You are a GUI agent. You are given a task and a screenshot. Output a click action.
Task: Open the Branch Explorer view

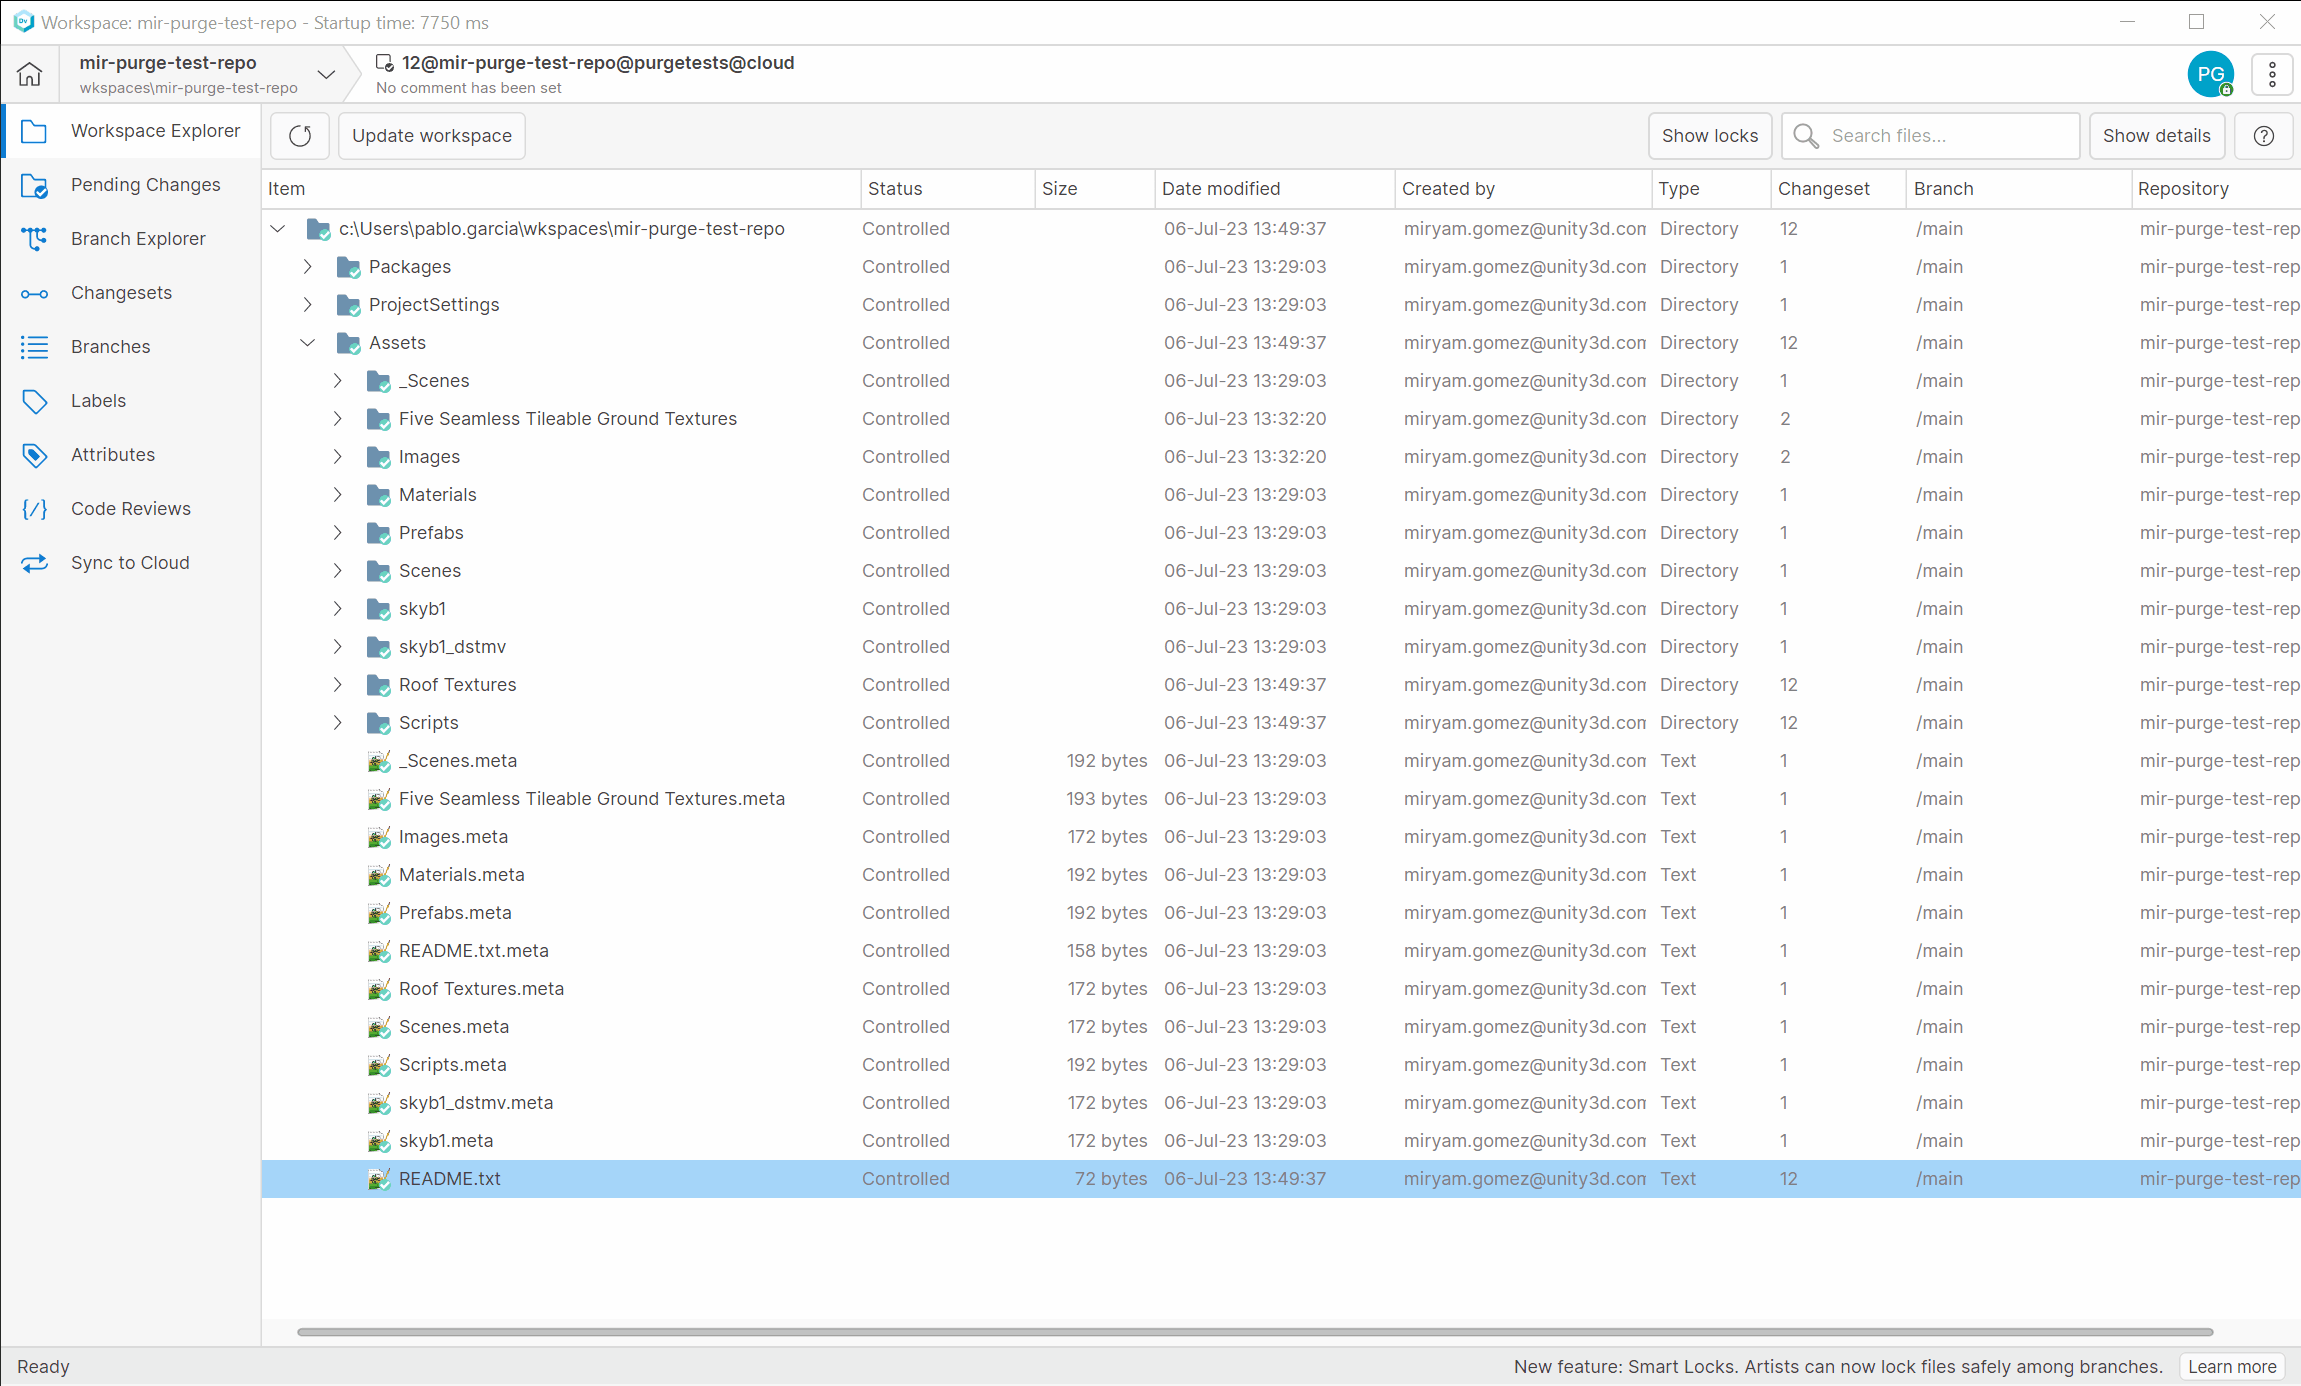(x=138, y=238)
